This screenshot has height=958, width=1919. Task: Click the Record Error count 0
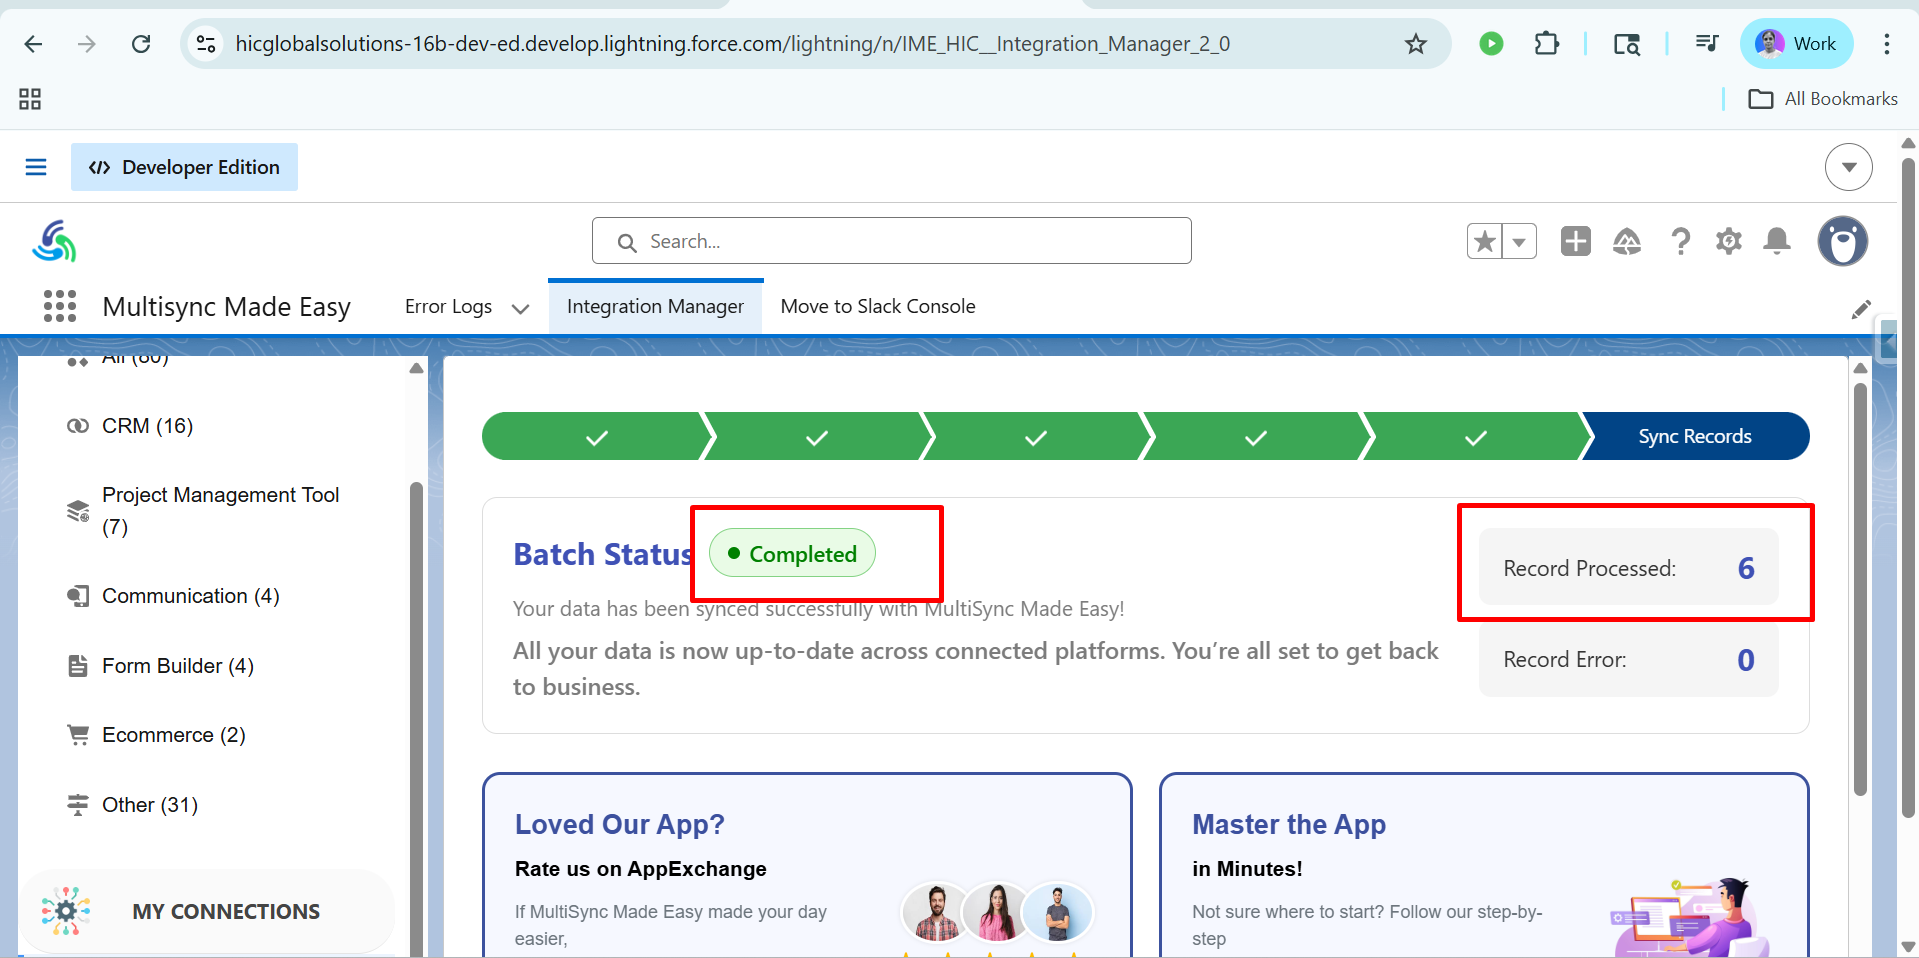pos(1746,660)
